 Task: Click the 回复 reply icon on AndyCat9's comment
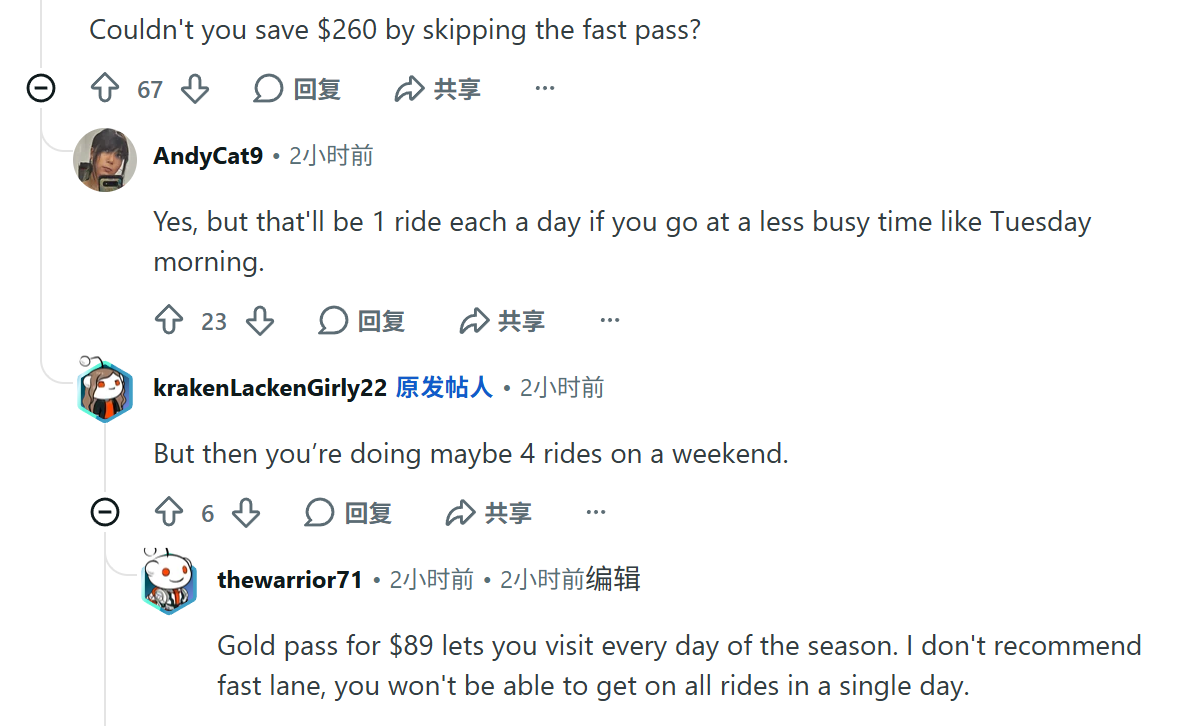click(x=332, y=320)
